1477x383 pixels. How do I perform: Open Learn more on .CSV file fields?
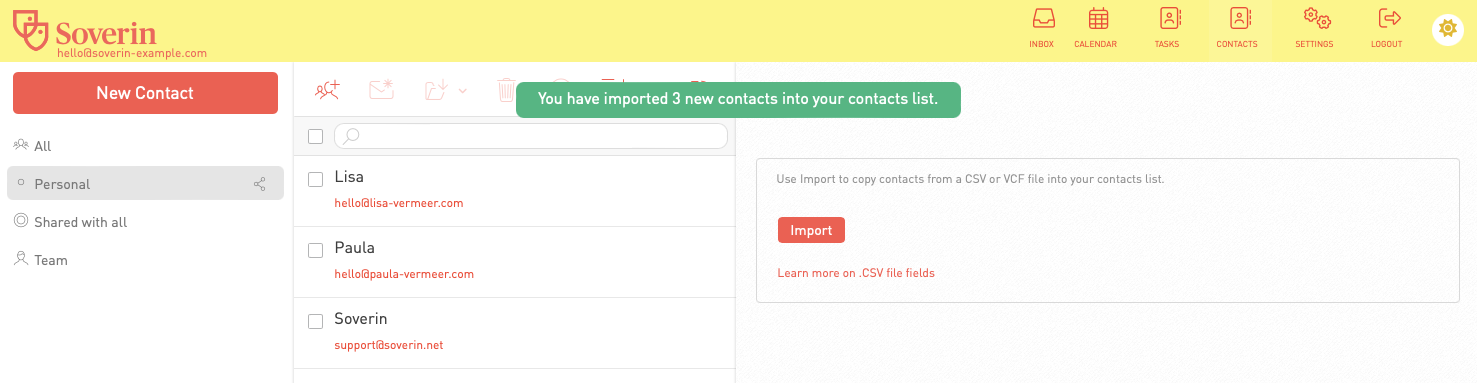[856, 273]
